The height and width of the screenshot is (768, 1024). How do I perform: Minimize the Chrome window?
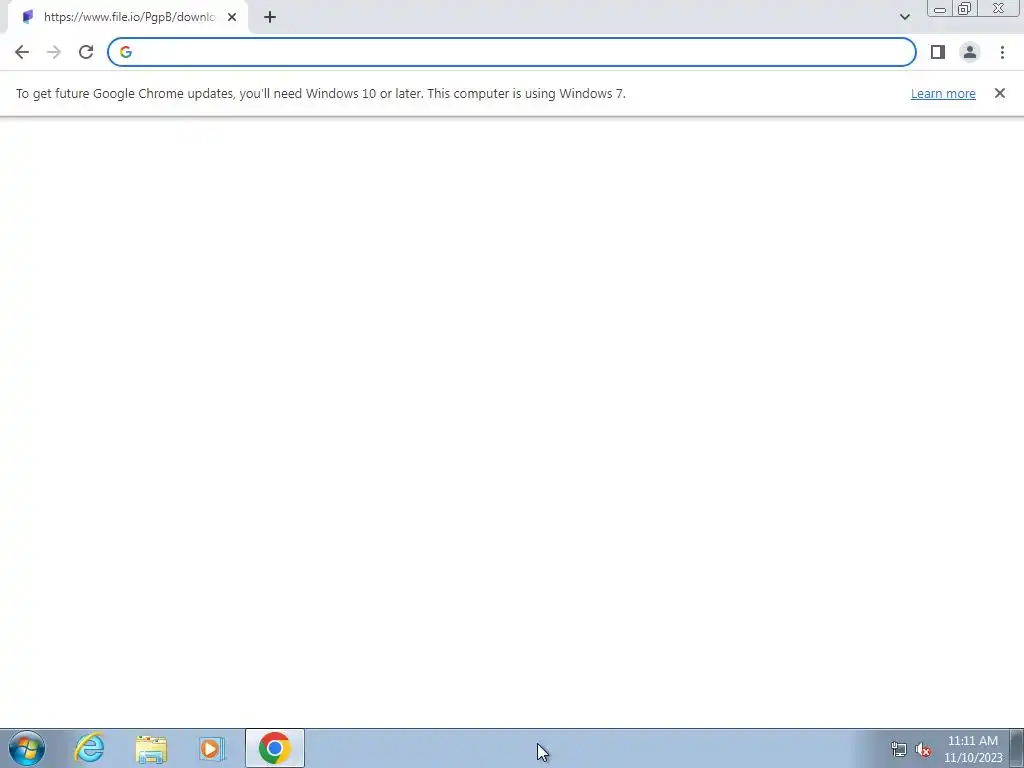click(940, 8)
